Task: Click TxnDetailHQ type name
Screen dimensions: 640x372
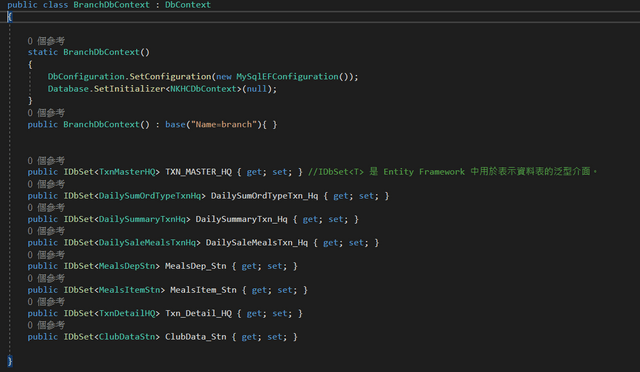Action: [127, 313]
